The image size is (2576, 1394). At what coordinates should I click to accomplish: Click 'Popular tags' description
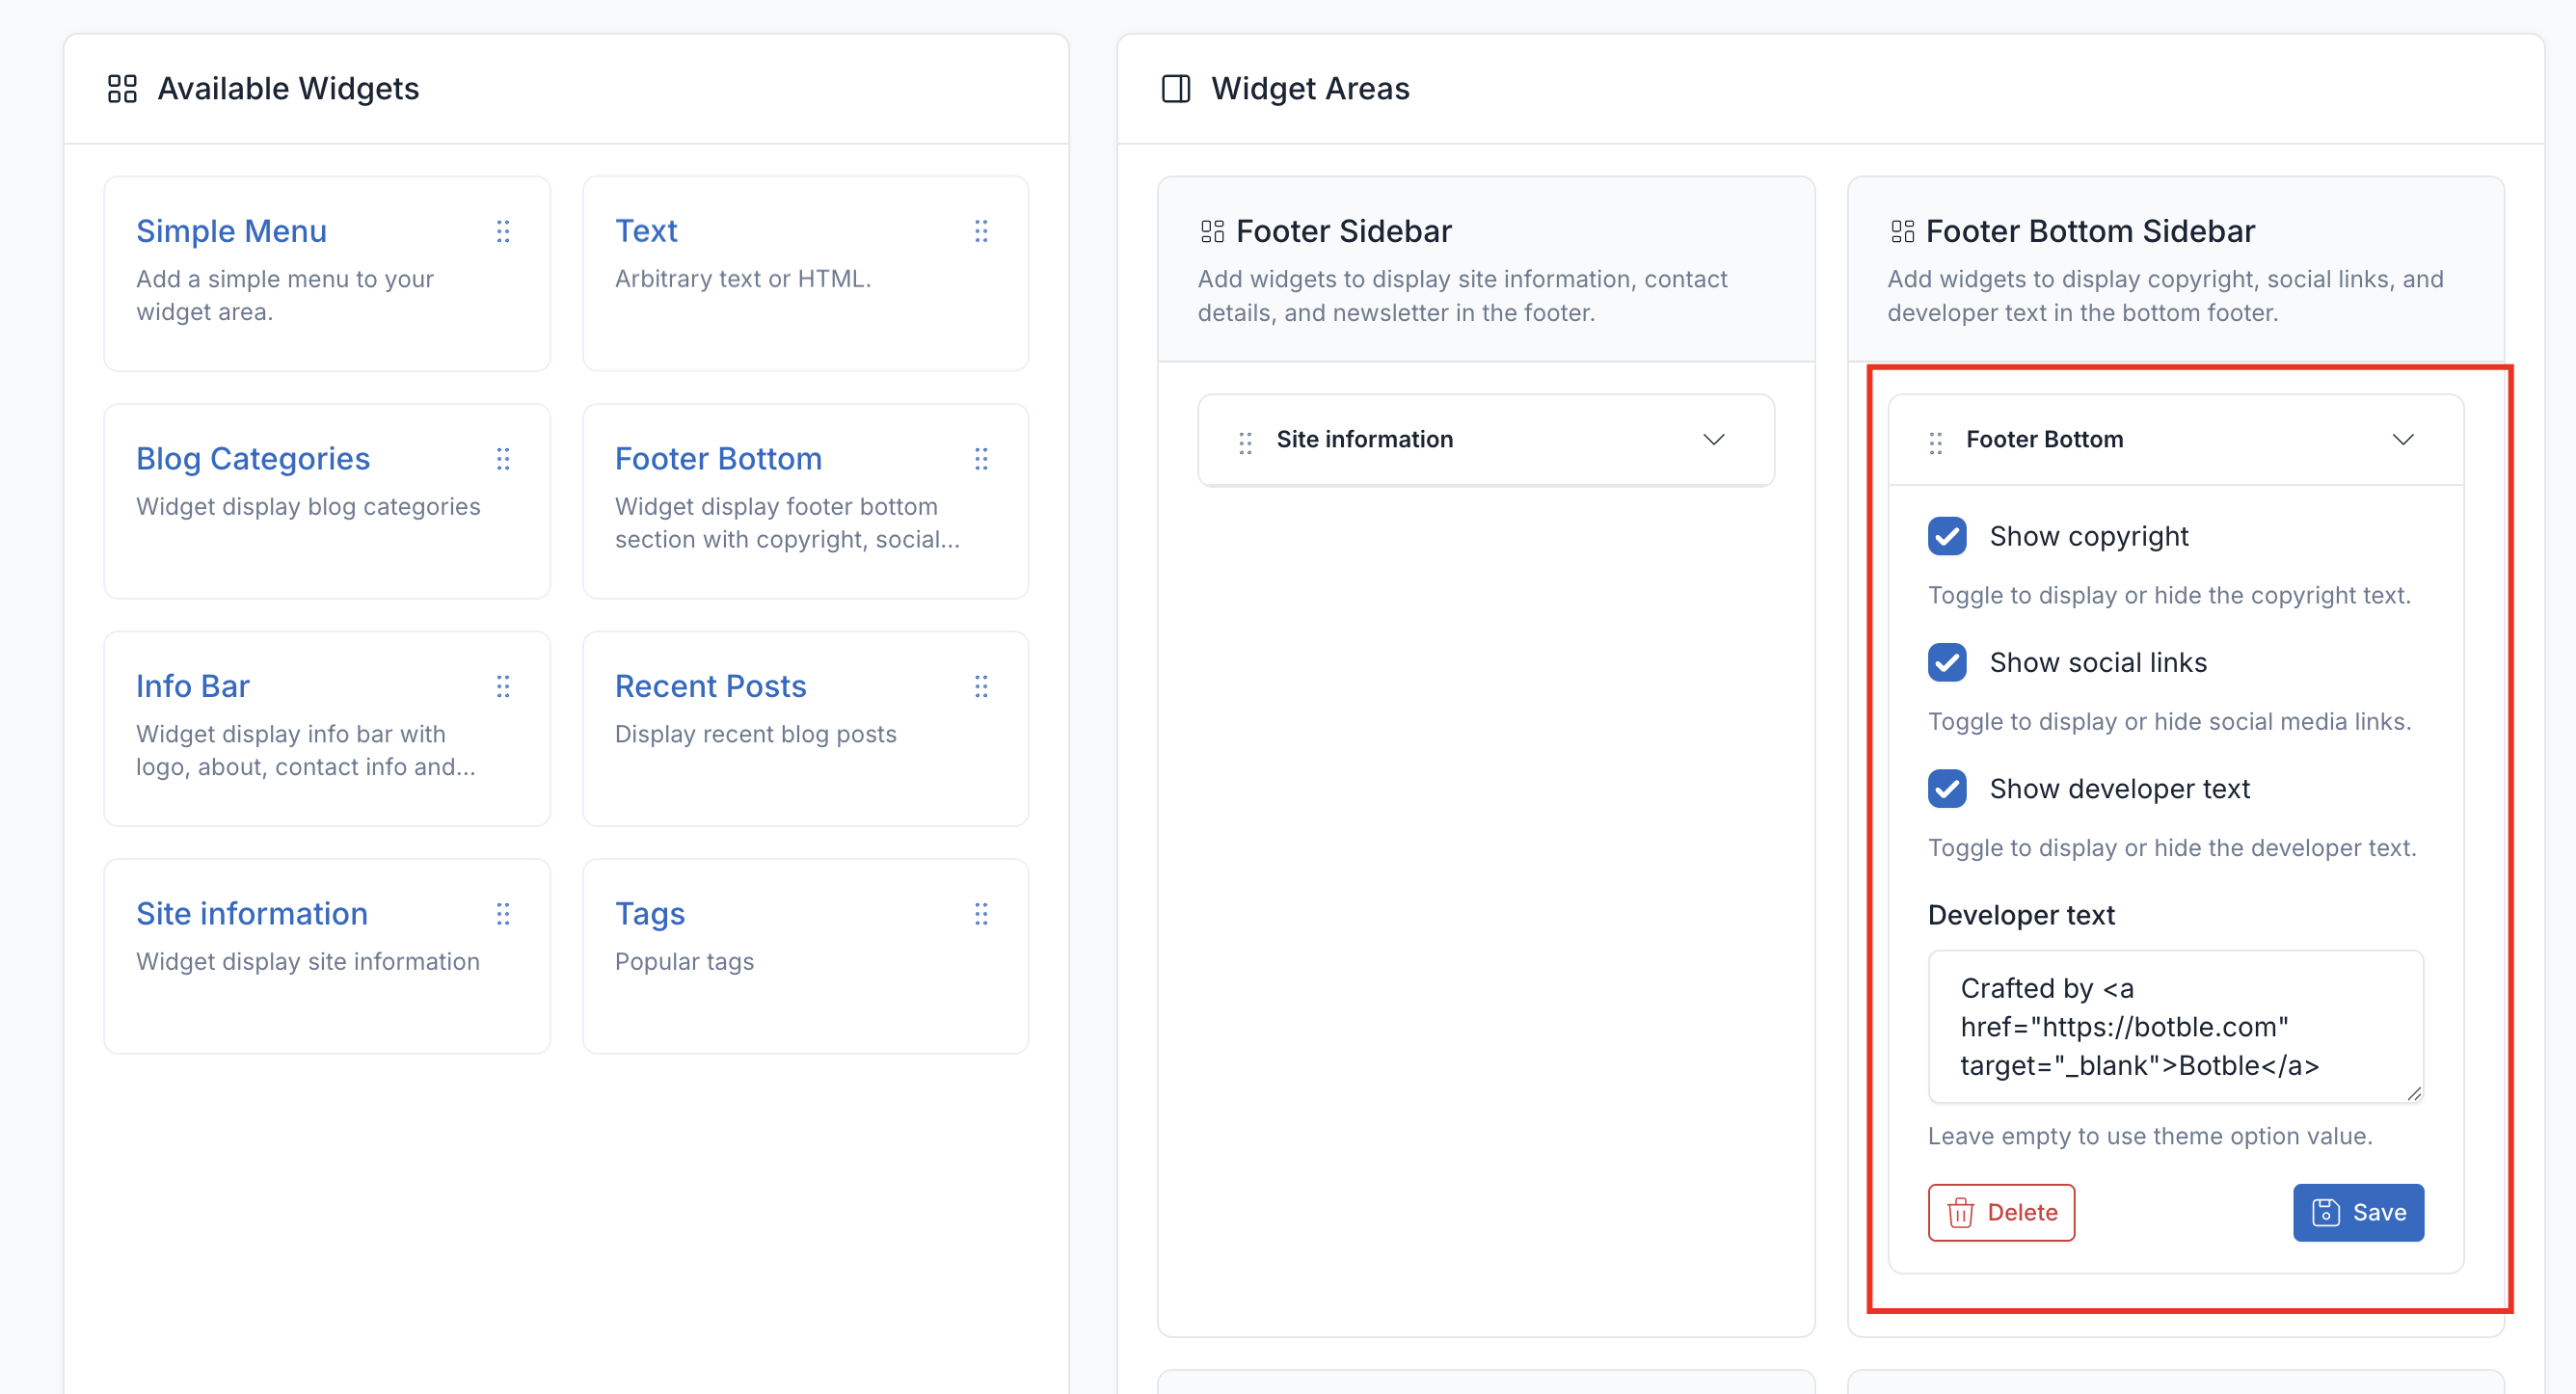coord(684,962)
